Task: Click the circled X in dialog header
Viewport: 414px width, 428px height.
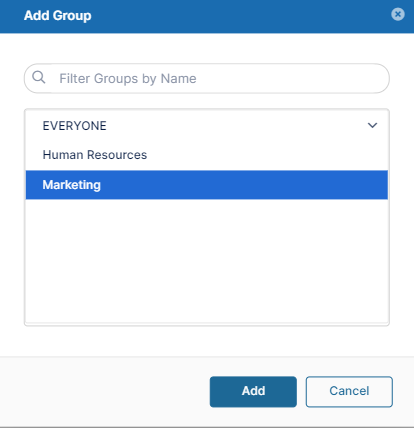Action: 398,14
